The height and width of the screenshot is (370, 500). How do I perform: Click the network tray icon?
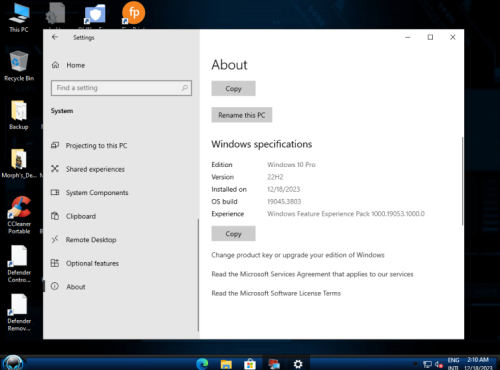click(x=427, y=364)
